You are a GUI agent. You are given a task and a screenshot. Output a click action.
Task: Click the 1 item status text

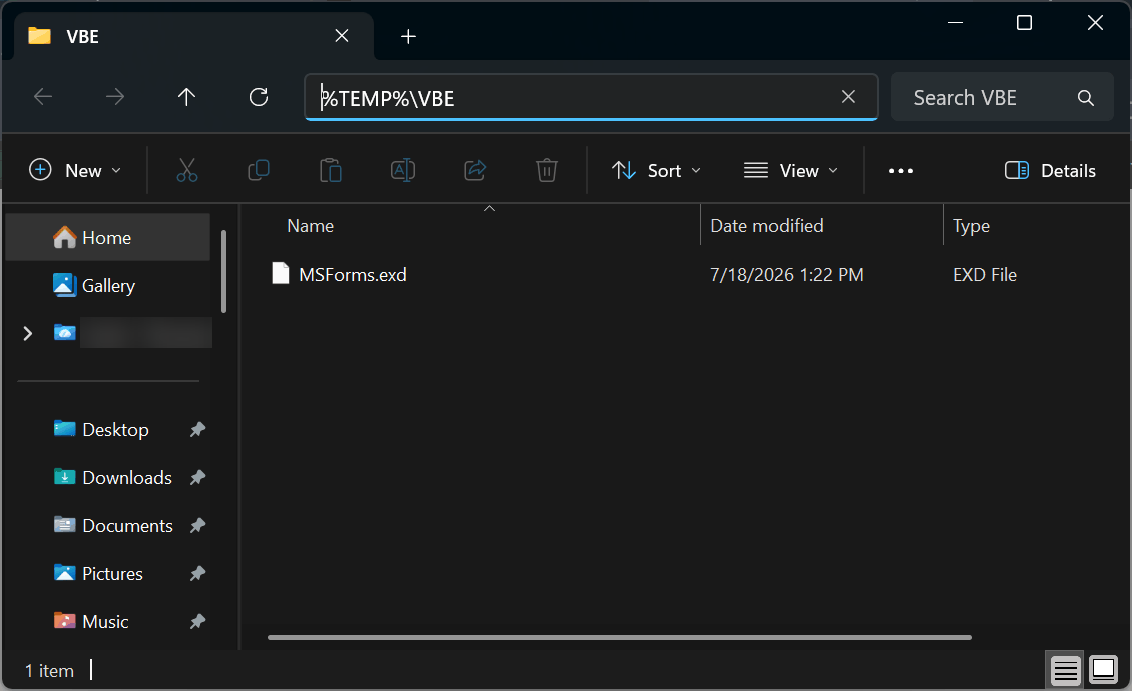(x=49, y=671)
